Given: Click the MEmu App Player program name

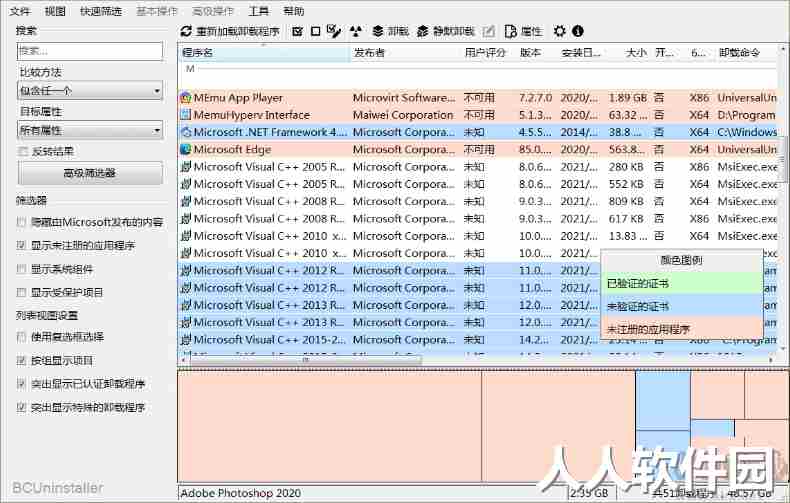Looking at the screenshot, I should [238, 98].
